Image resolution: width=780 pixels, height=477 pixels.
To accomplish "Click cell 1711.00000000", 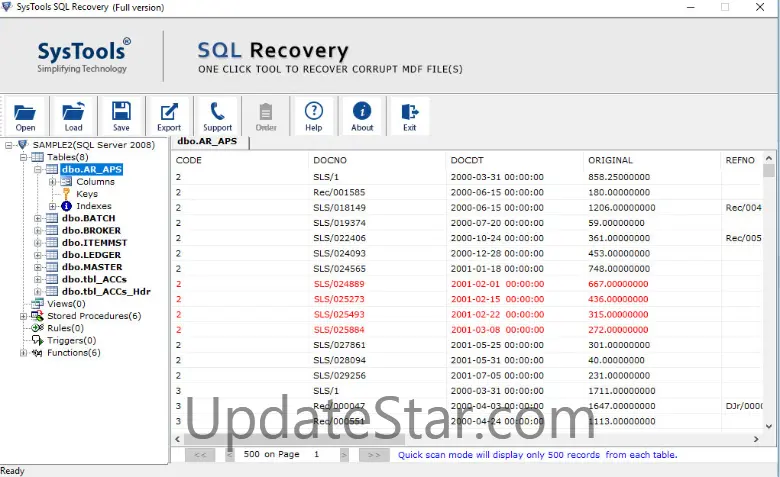I will click(621, 391).
